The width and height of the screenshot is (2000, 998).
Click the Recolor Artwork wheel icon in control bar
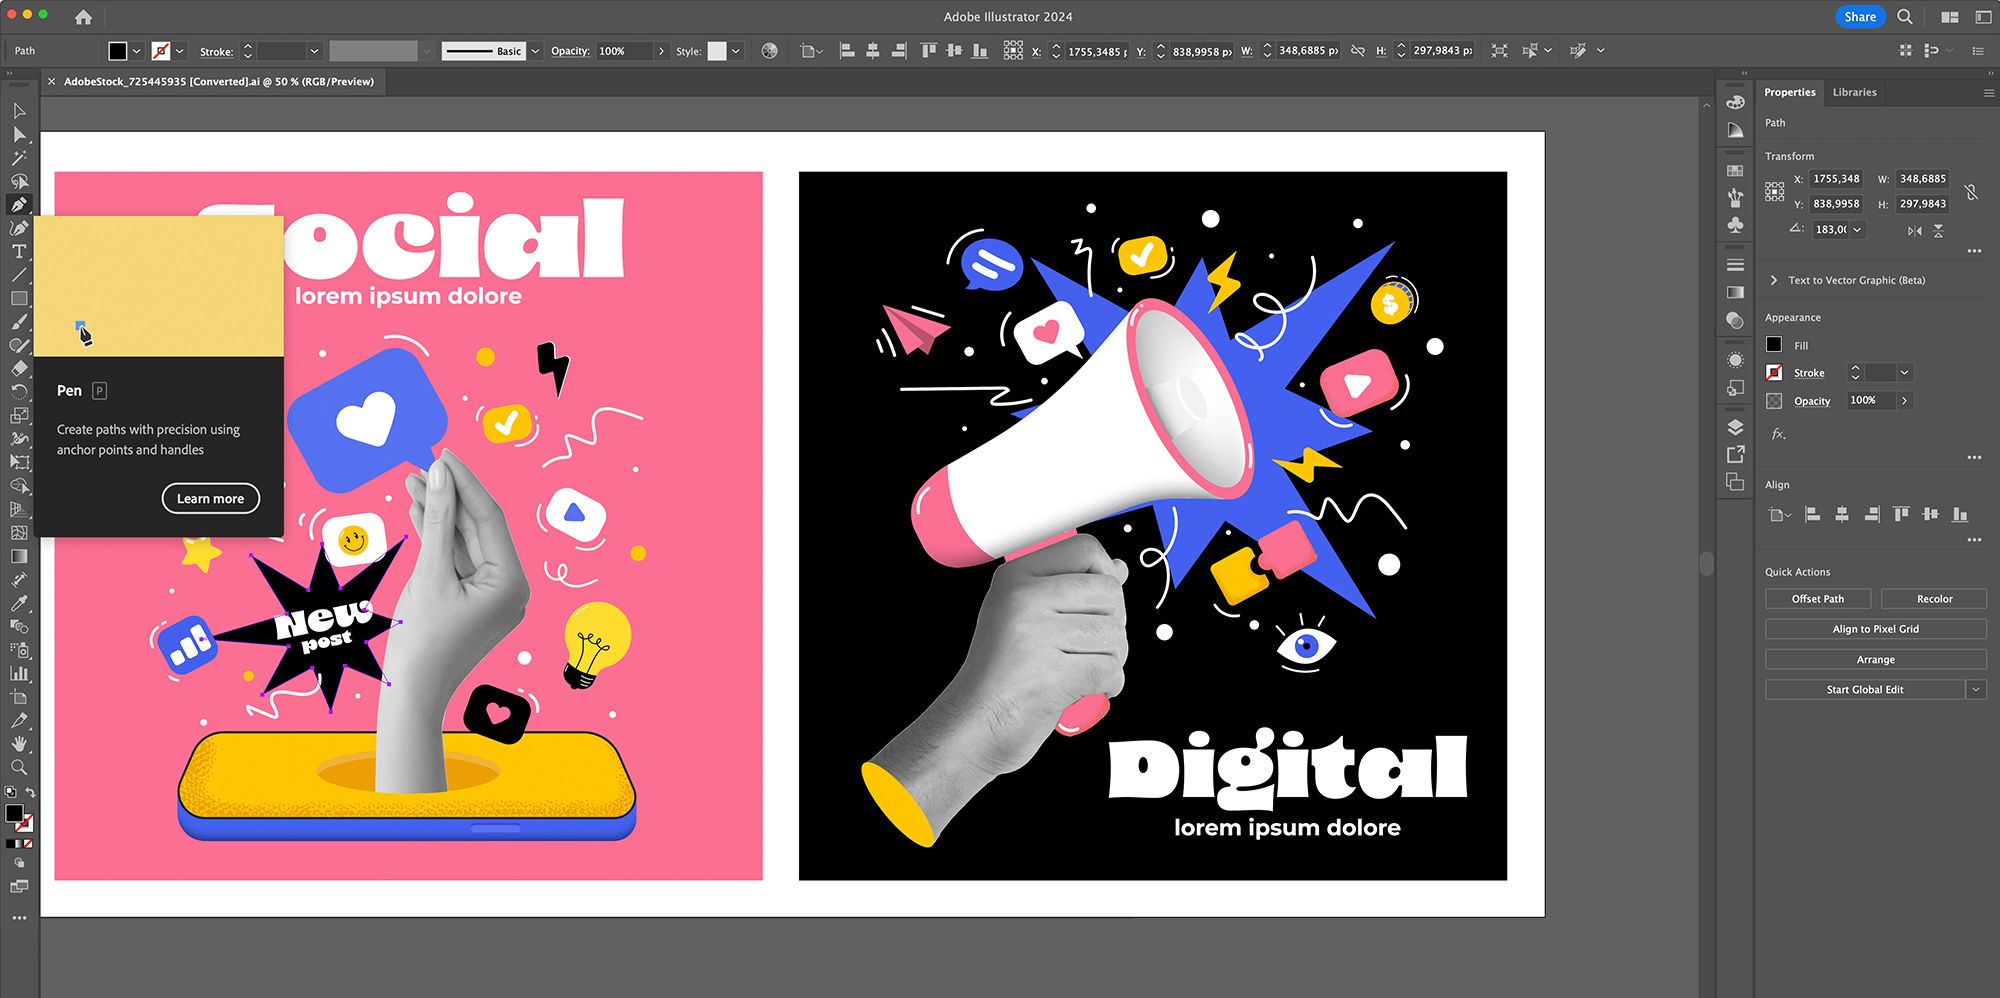point(769,51)
